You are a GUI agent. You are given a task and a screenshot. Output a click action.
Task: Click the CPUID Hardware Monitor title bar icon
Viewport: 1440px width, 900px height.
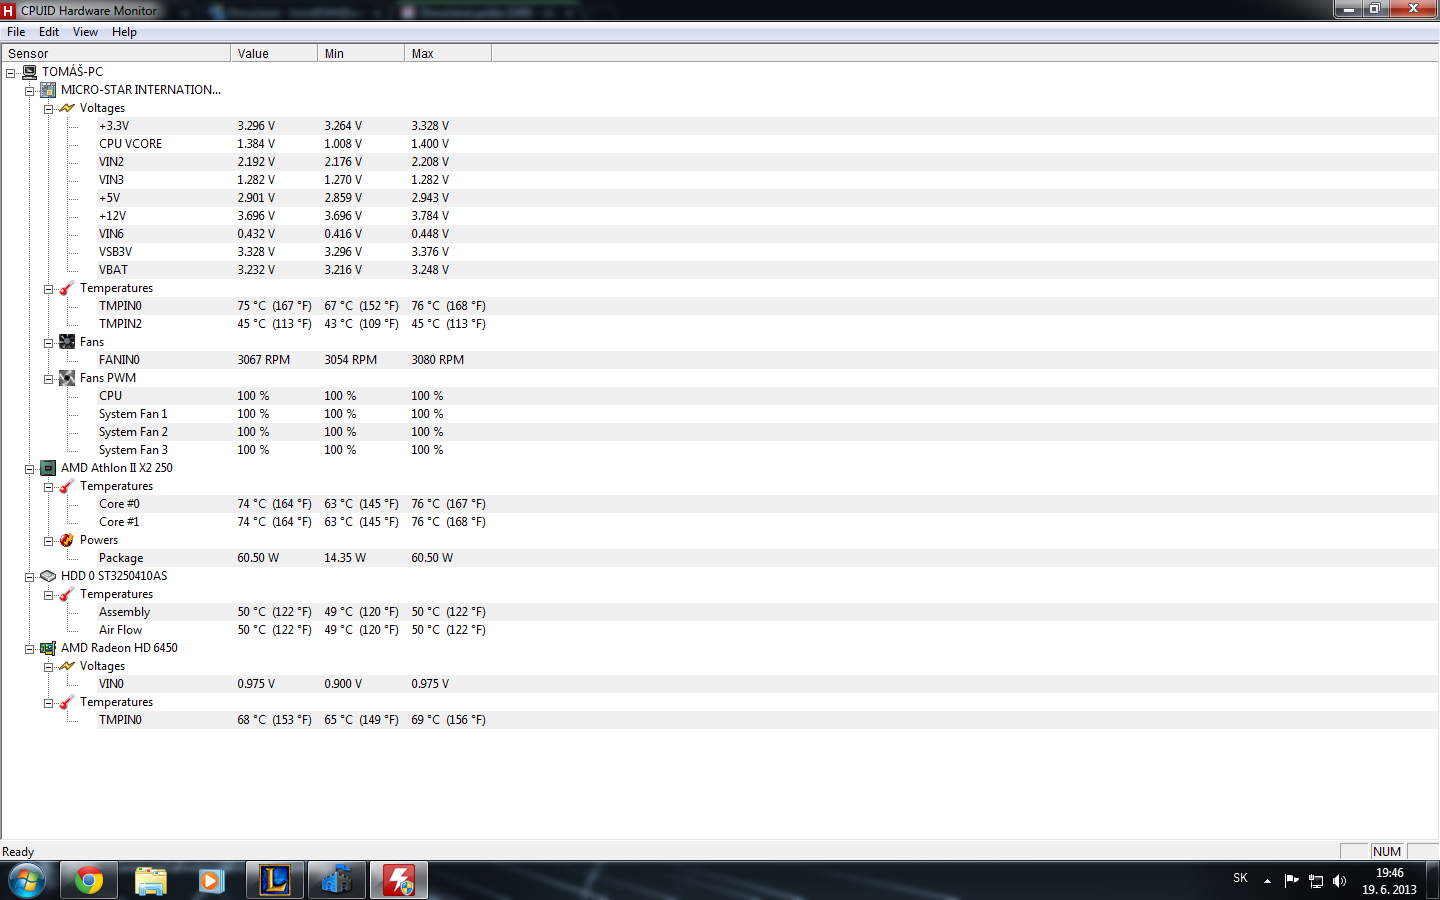coord(9,11)
